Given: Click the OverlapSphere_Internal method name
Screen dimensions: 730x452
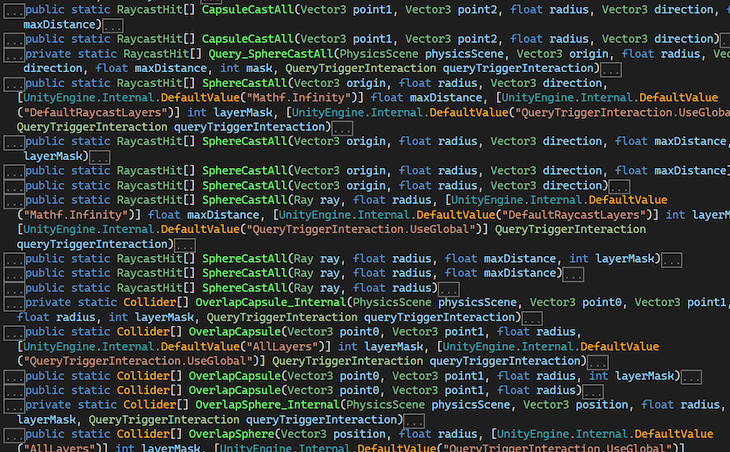Looking at the screenshot, I should click(x=267, y=405).
